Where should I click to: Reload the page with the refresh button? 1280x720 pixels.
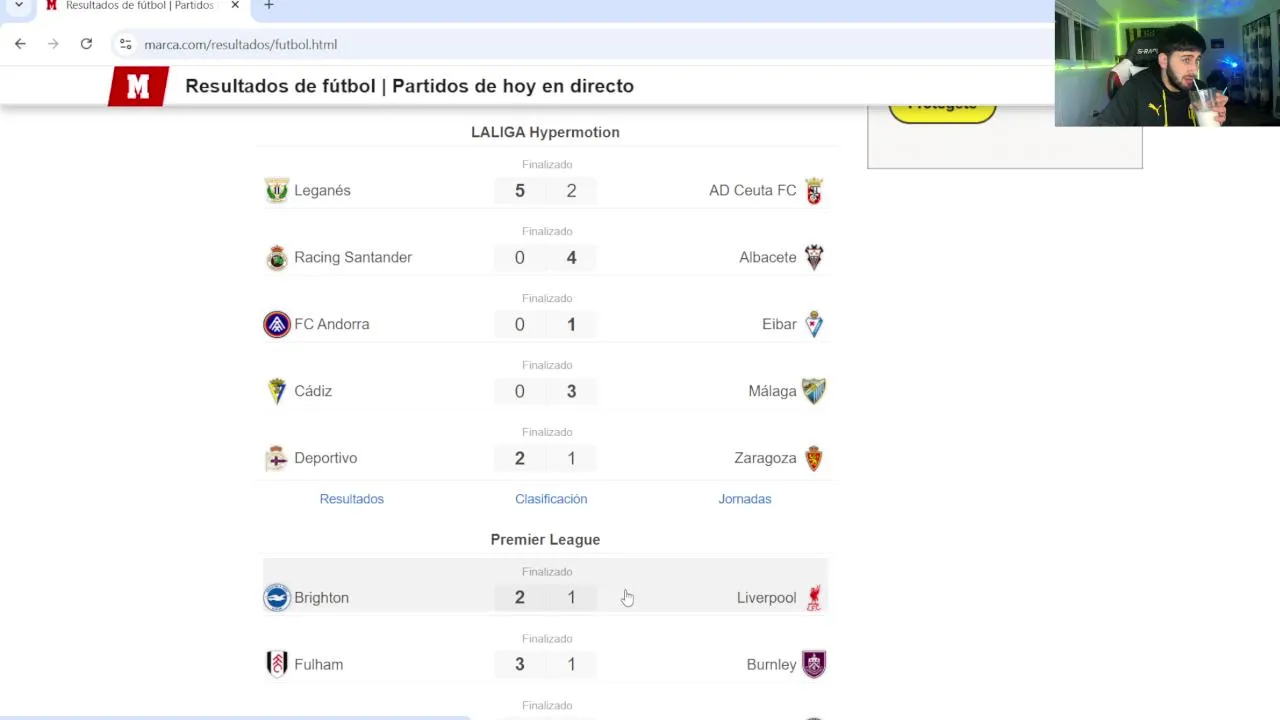(86, 44)
